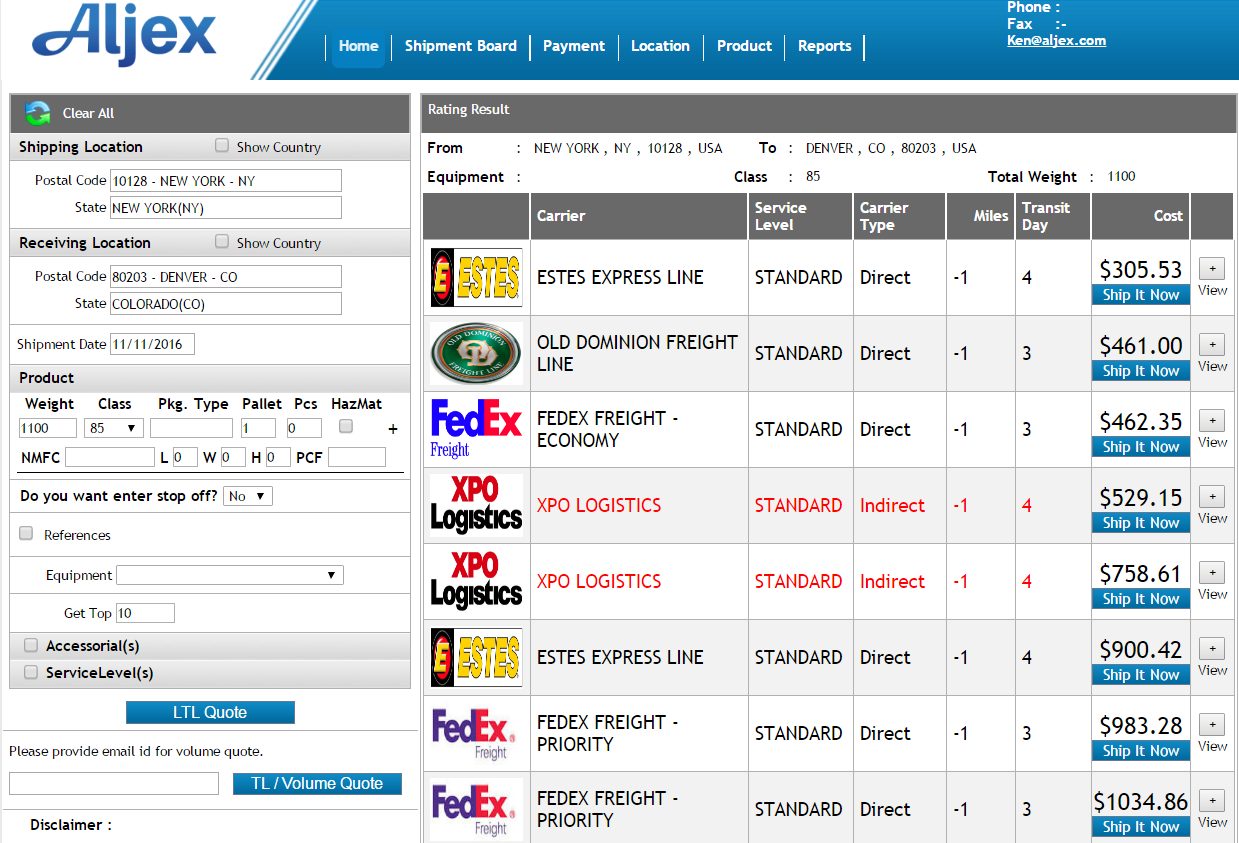The image size is (1239, 843).
Task: Enable the References checkbox
Action: pyautogui.click(x=25, y=534)
